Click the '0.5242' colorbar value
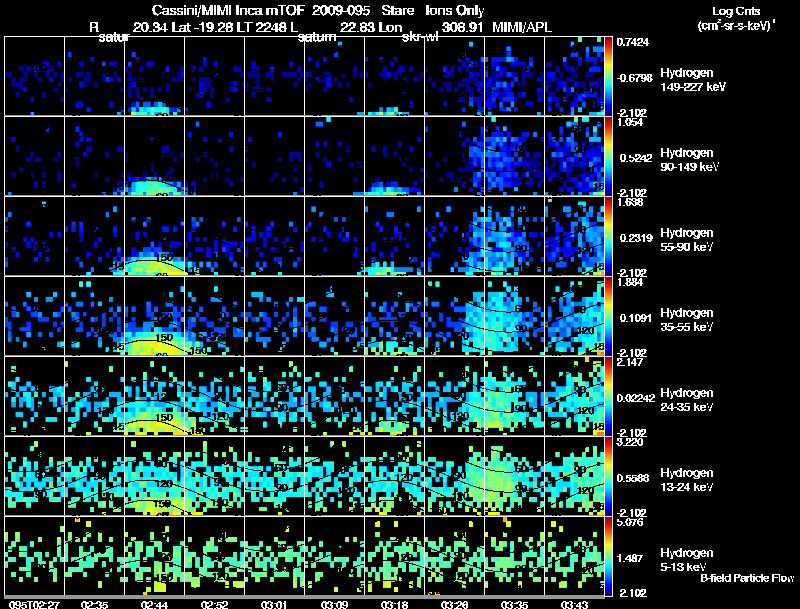This screenshot has width=800, height=609. (x=636, y=158)
